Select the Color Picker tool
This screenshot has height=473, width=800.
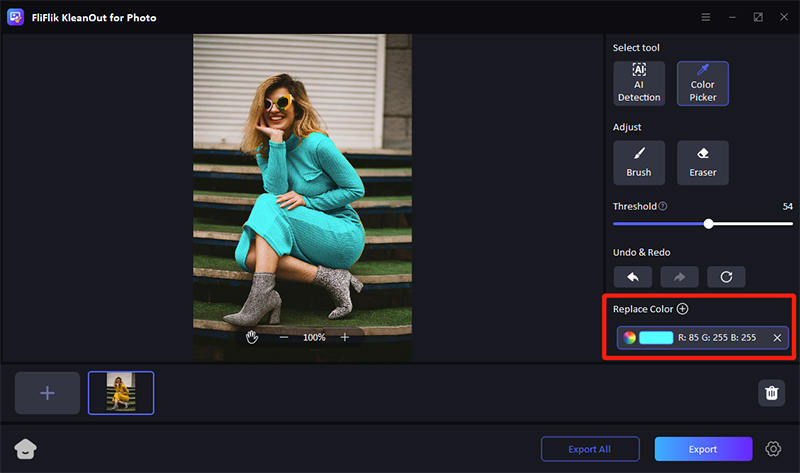(x=702, y=84)
